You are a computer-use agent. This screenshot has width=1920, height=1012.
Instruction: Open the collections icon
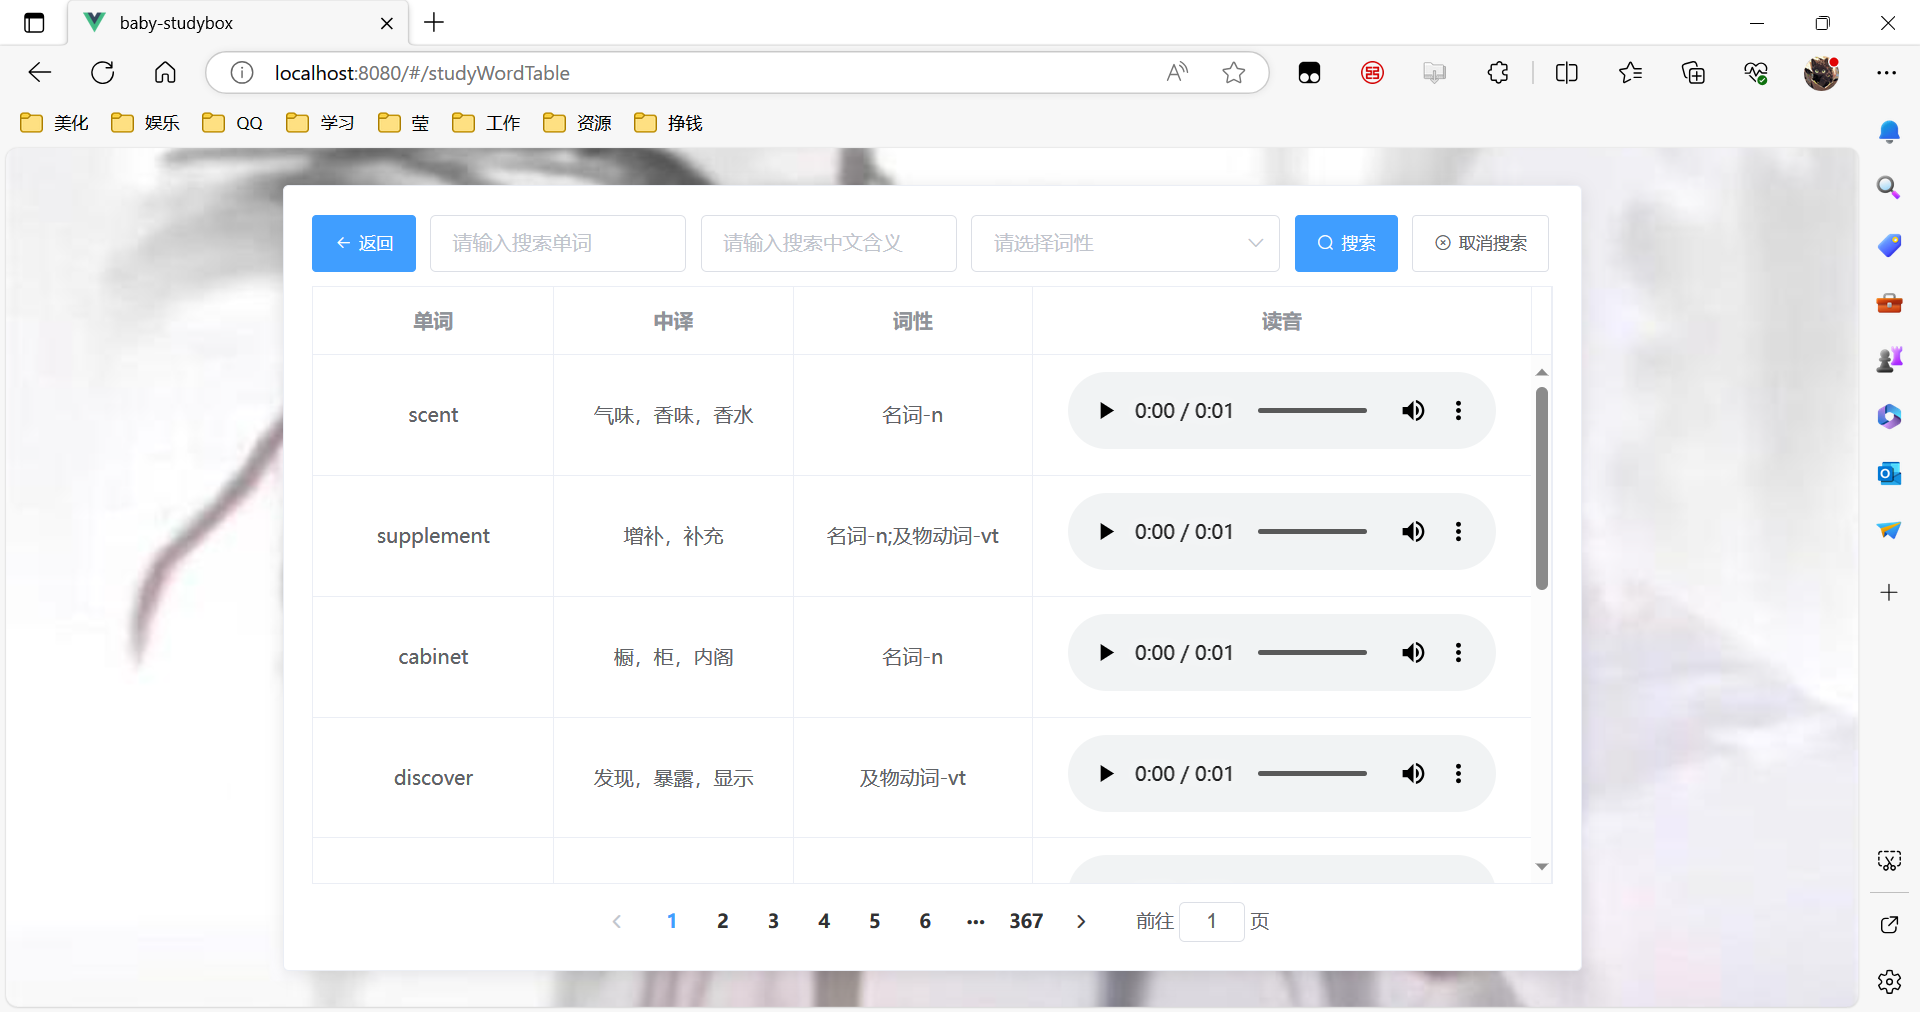pyautogui.click(x=1693, y=72)
